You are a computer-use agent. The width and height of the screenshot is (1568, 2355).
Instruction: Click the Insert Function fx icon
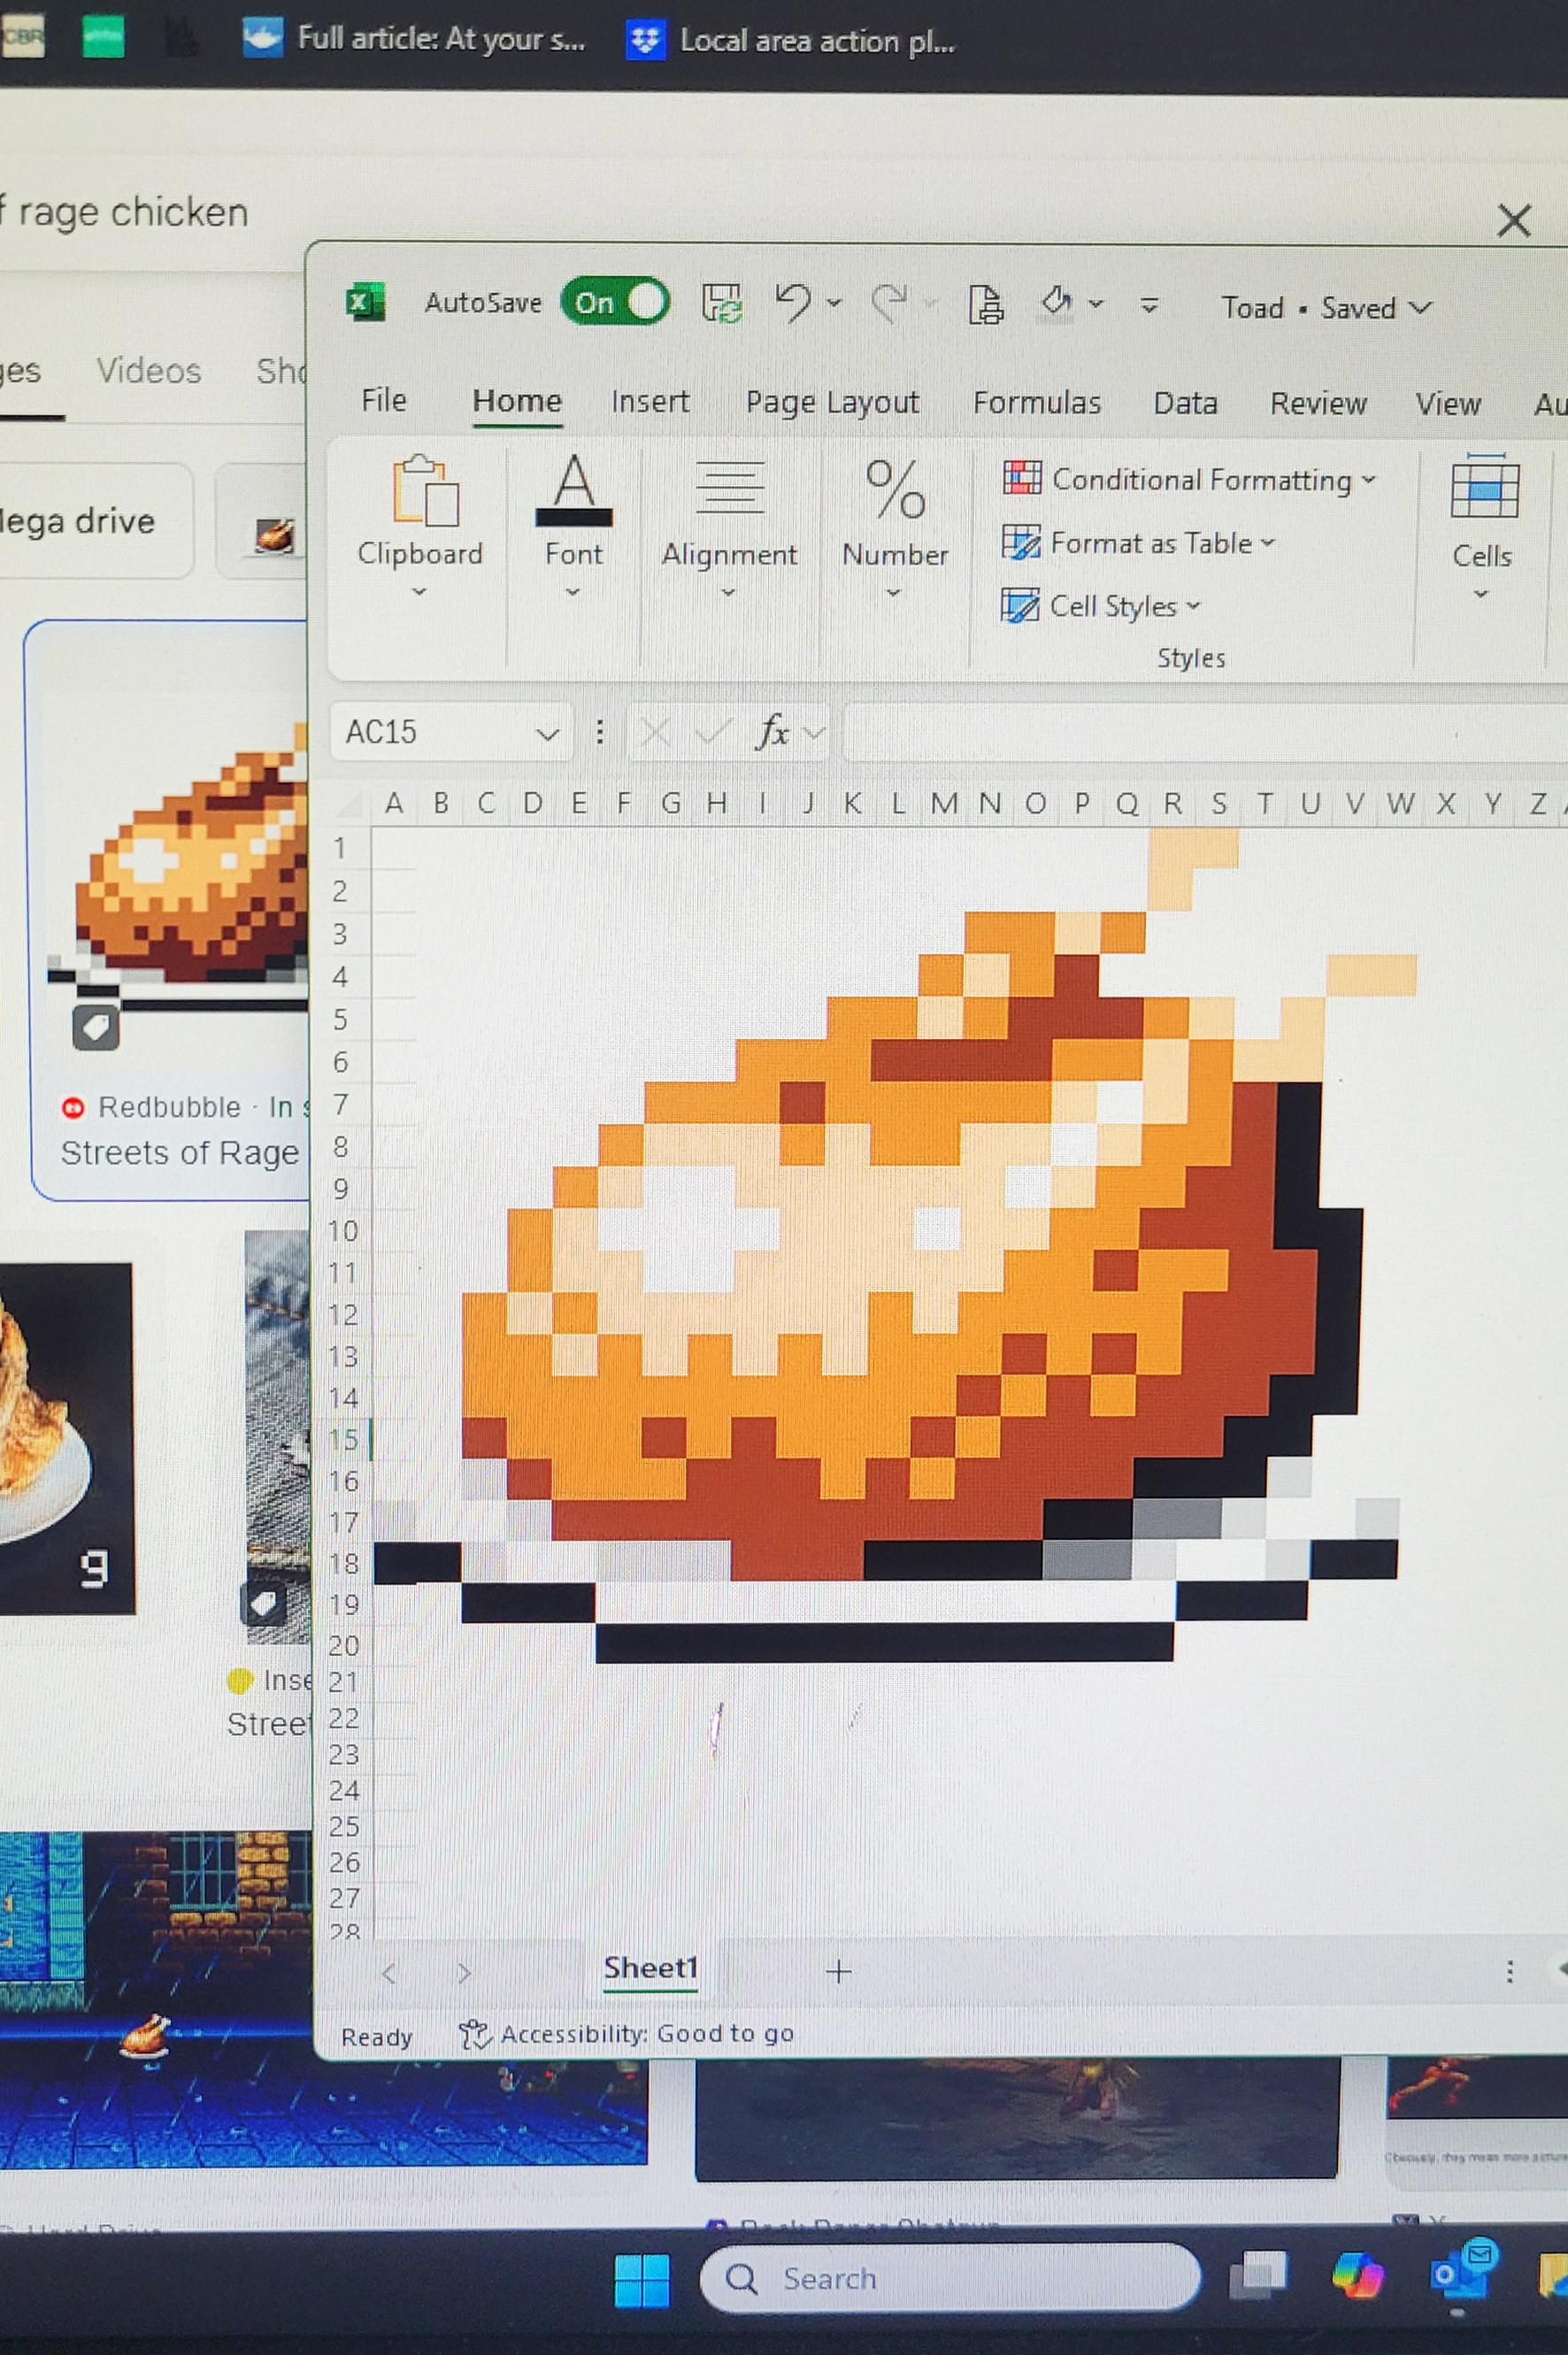(773, 733)
